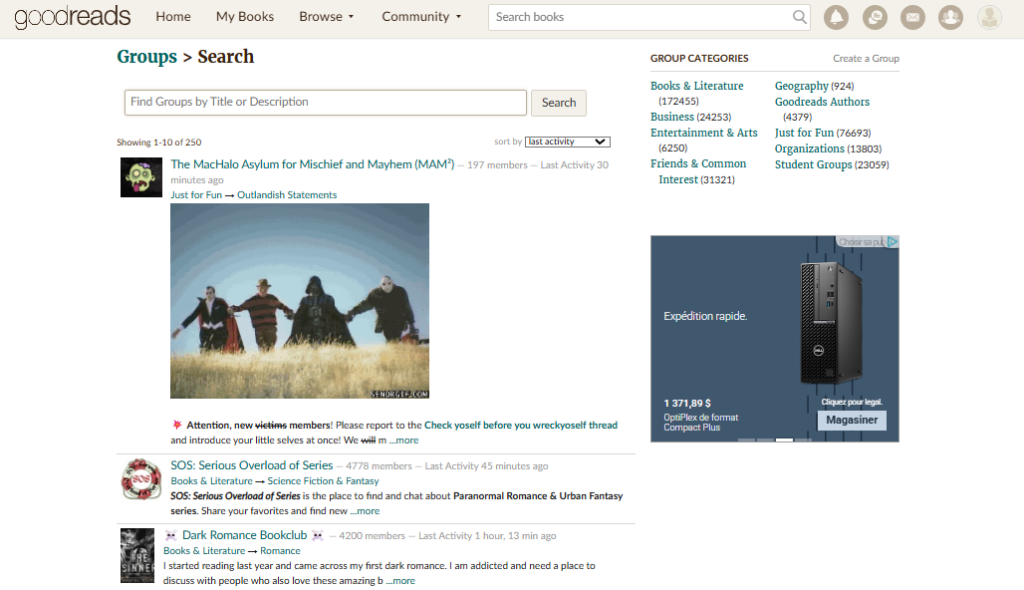Open the messages envelope icon
The height and width of the screenshot is (590, 1024).
(x=913, y=17)
